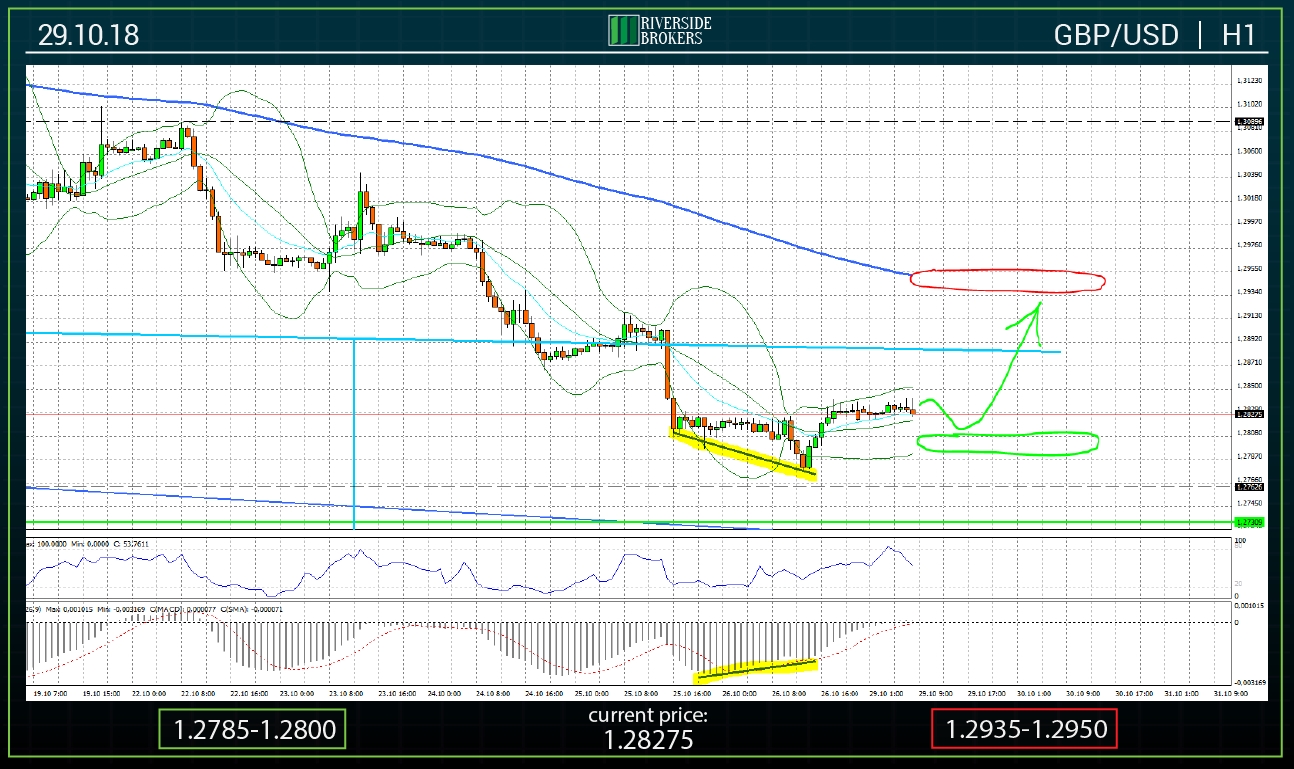Click the 1.28275 price tag on axis

(x=1250, y=414)
